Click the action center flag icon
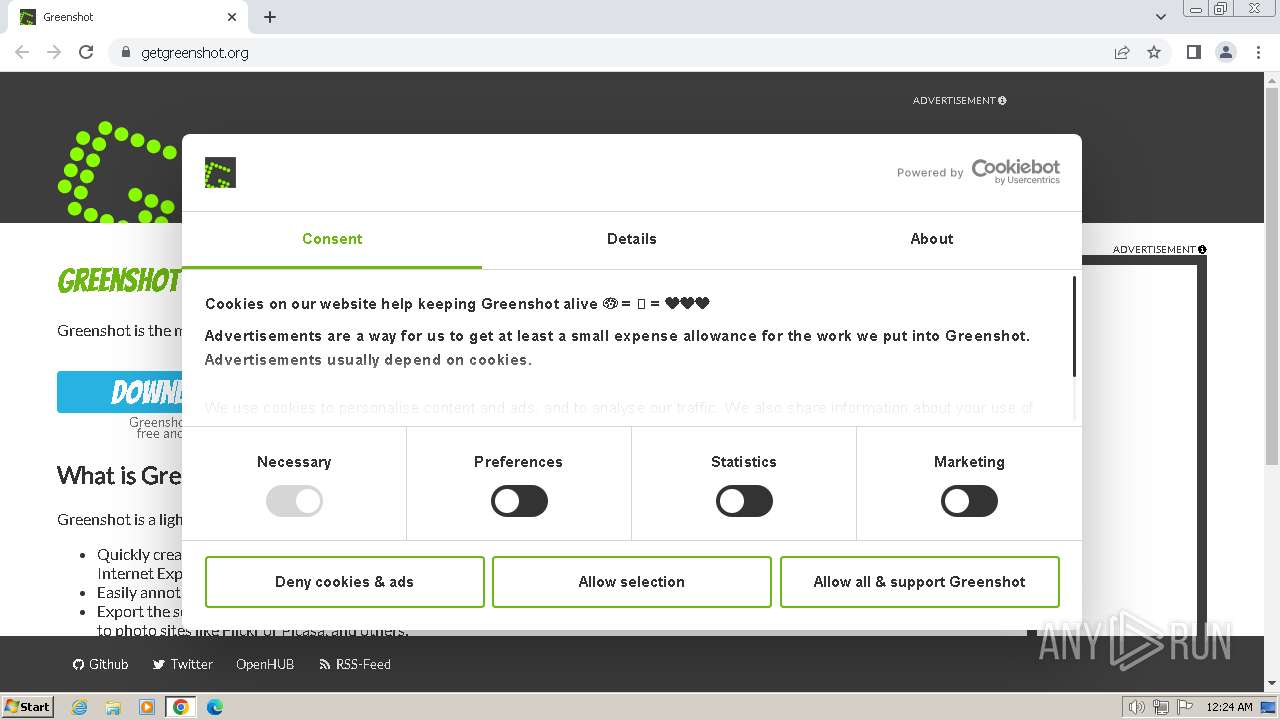The width and height of the screenshot is (1280, 720). point(1185,707)
